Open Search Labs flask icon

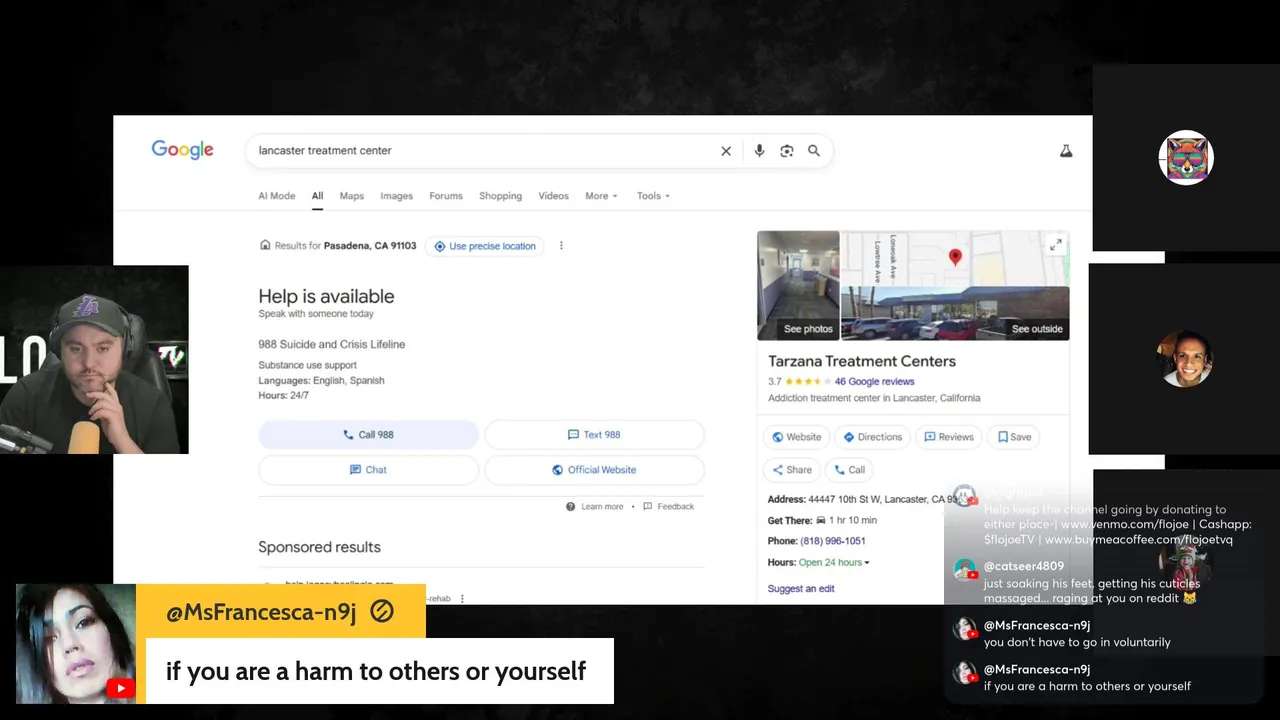coord(1066,151)
